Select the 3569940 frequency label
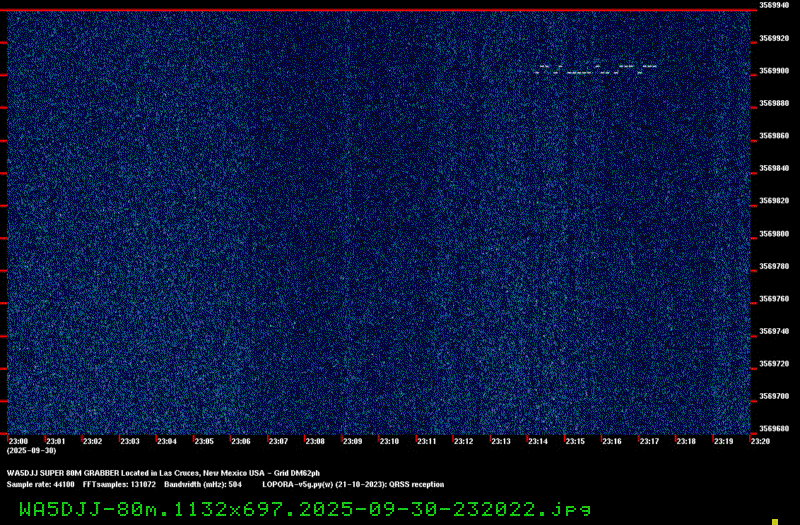This screenshot has width=800, height=525. (x=774, y=5)
